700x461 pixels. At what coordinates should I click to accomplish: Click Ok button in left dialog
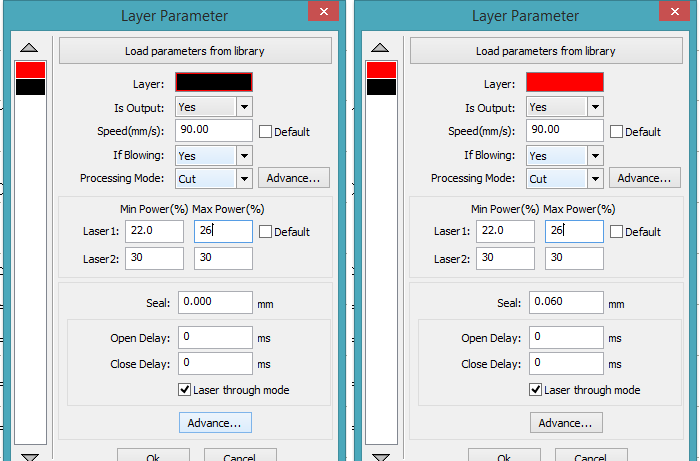coord(153,455)
